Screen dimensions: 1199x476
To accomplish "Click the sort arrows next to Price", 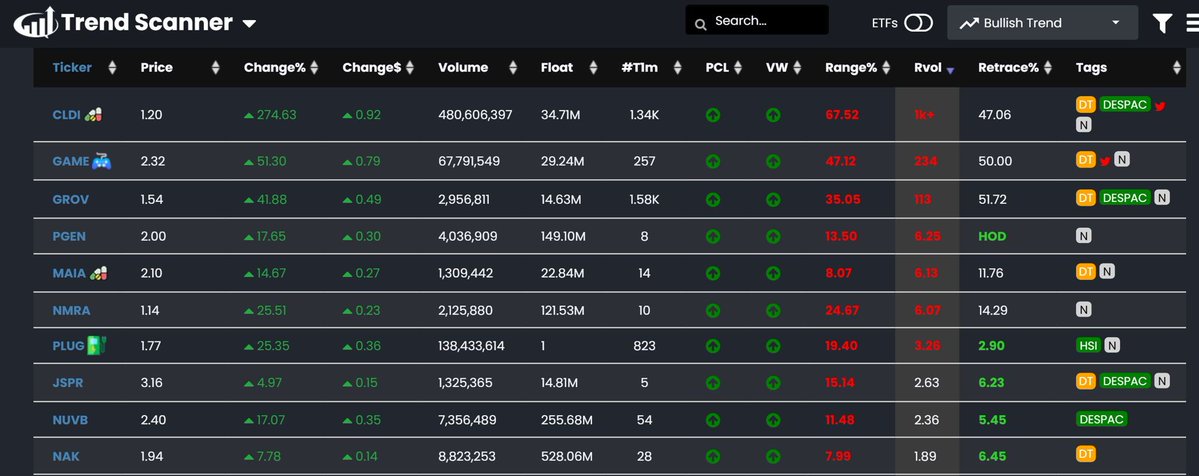I will (216, 67).
